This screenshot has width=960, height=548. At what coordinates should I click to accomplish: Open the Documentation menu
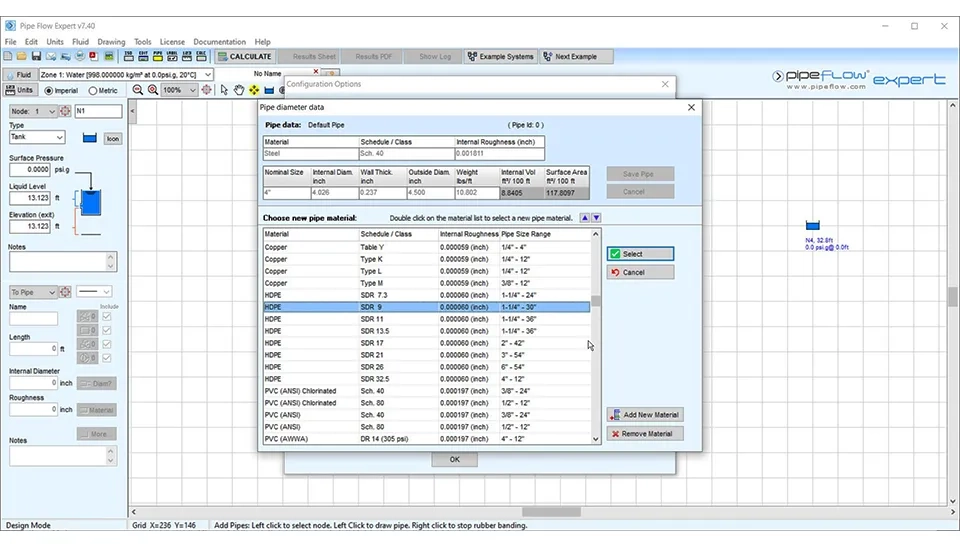click(x=219, y=42)
